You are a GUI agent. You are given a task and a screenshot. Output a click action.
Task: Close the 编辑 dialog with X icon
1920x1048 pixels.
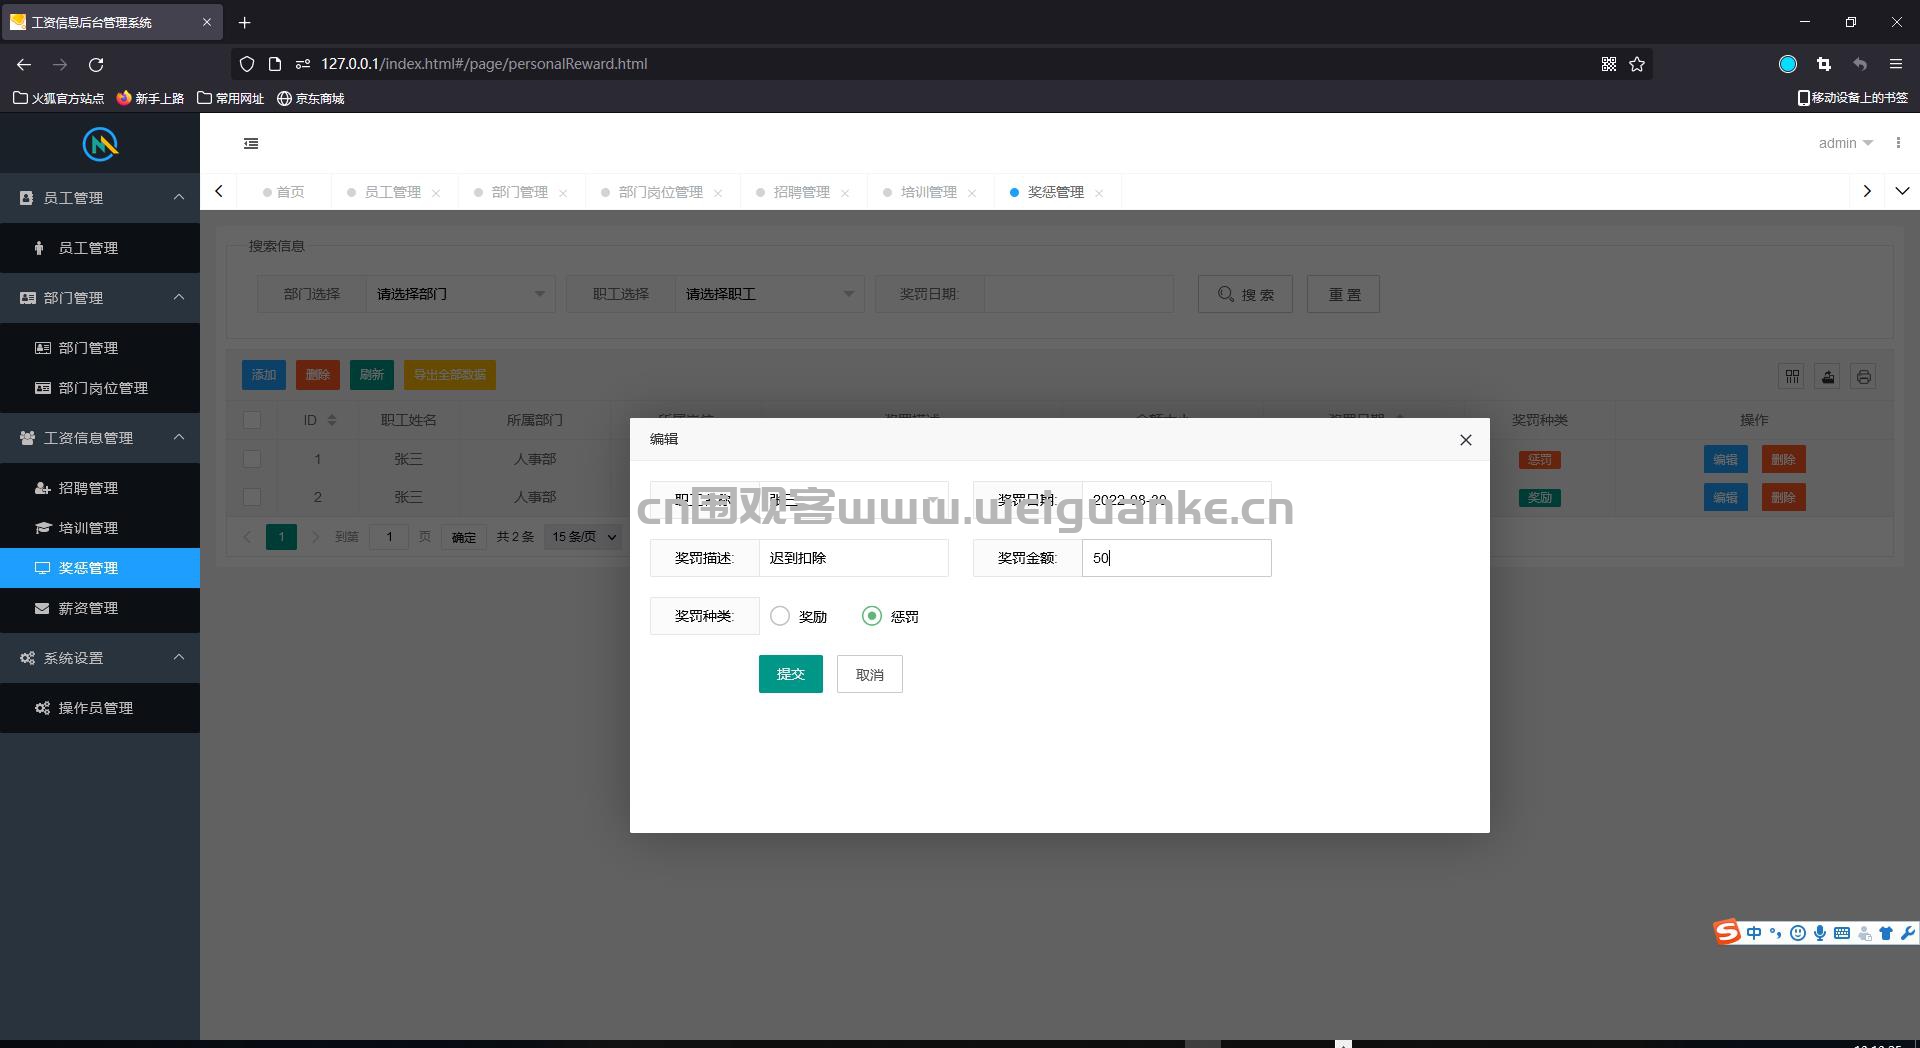[1465, 440]
